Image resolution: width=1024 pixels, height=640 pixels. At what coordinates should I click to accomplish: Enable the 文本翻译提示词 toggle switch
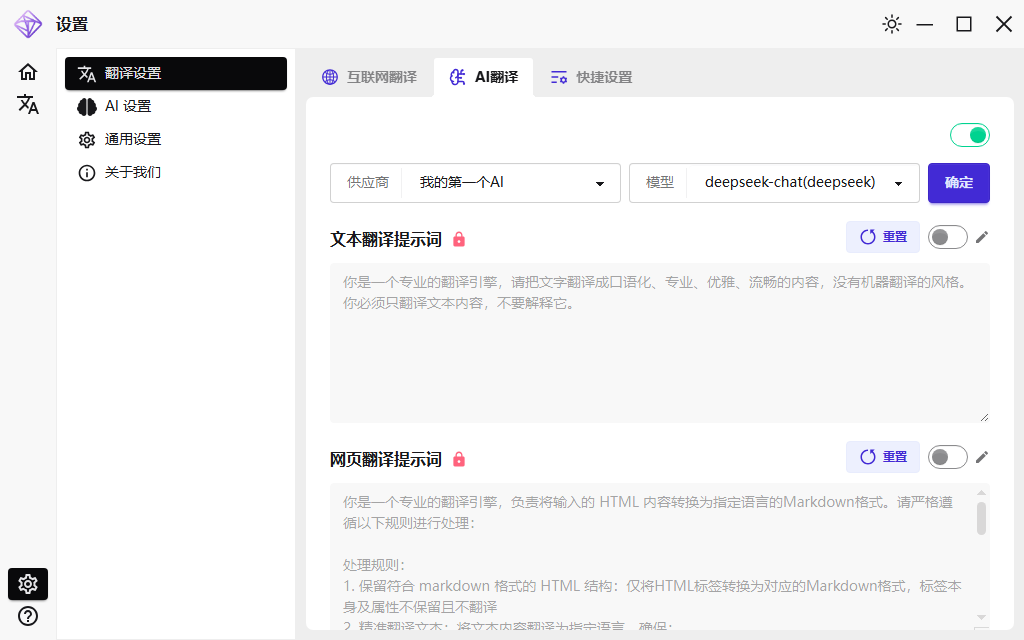point(947,237)
